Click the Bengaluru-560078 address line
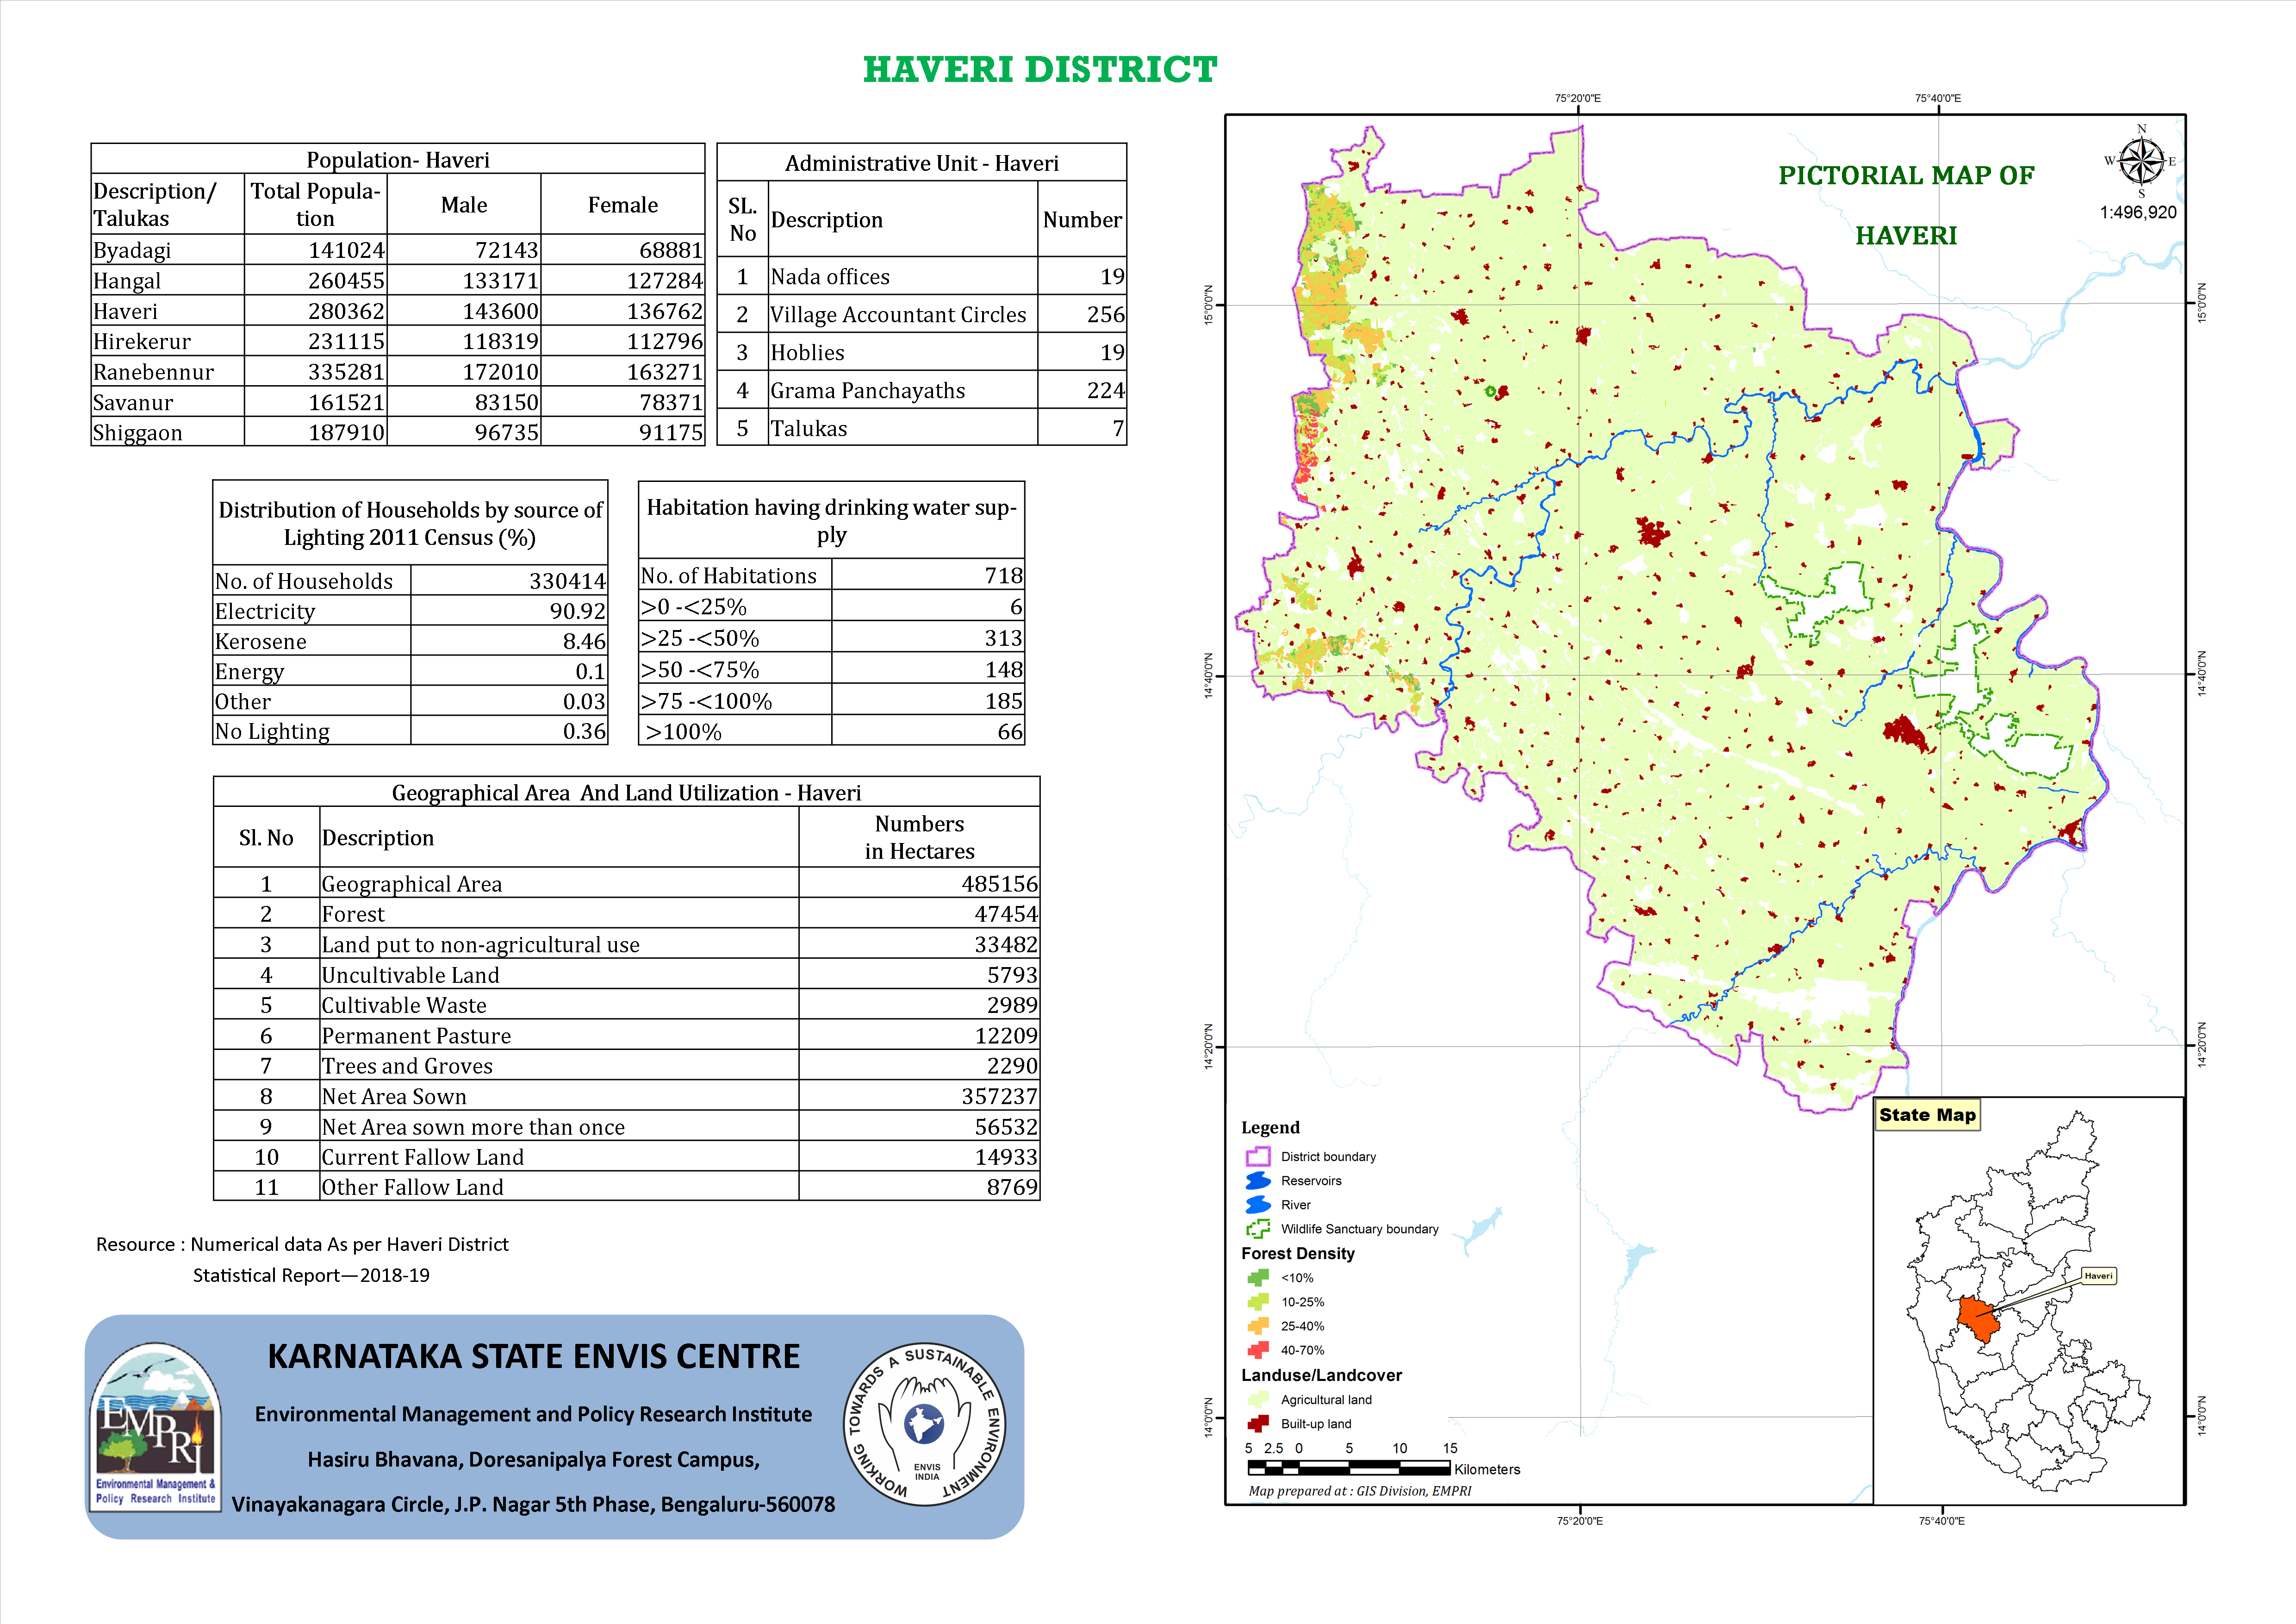 (x=533, y=1505)
